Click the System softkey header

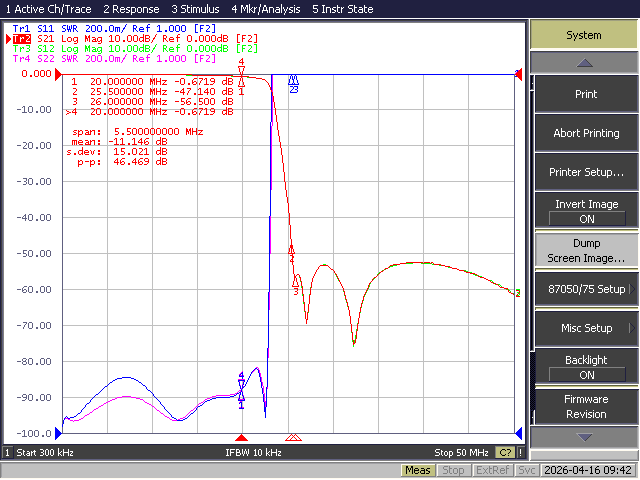584,35
